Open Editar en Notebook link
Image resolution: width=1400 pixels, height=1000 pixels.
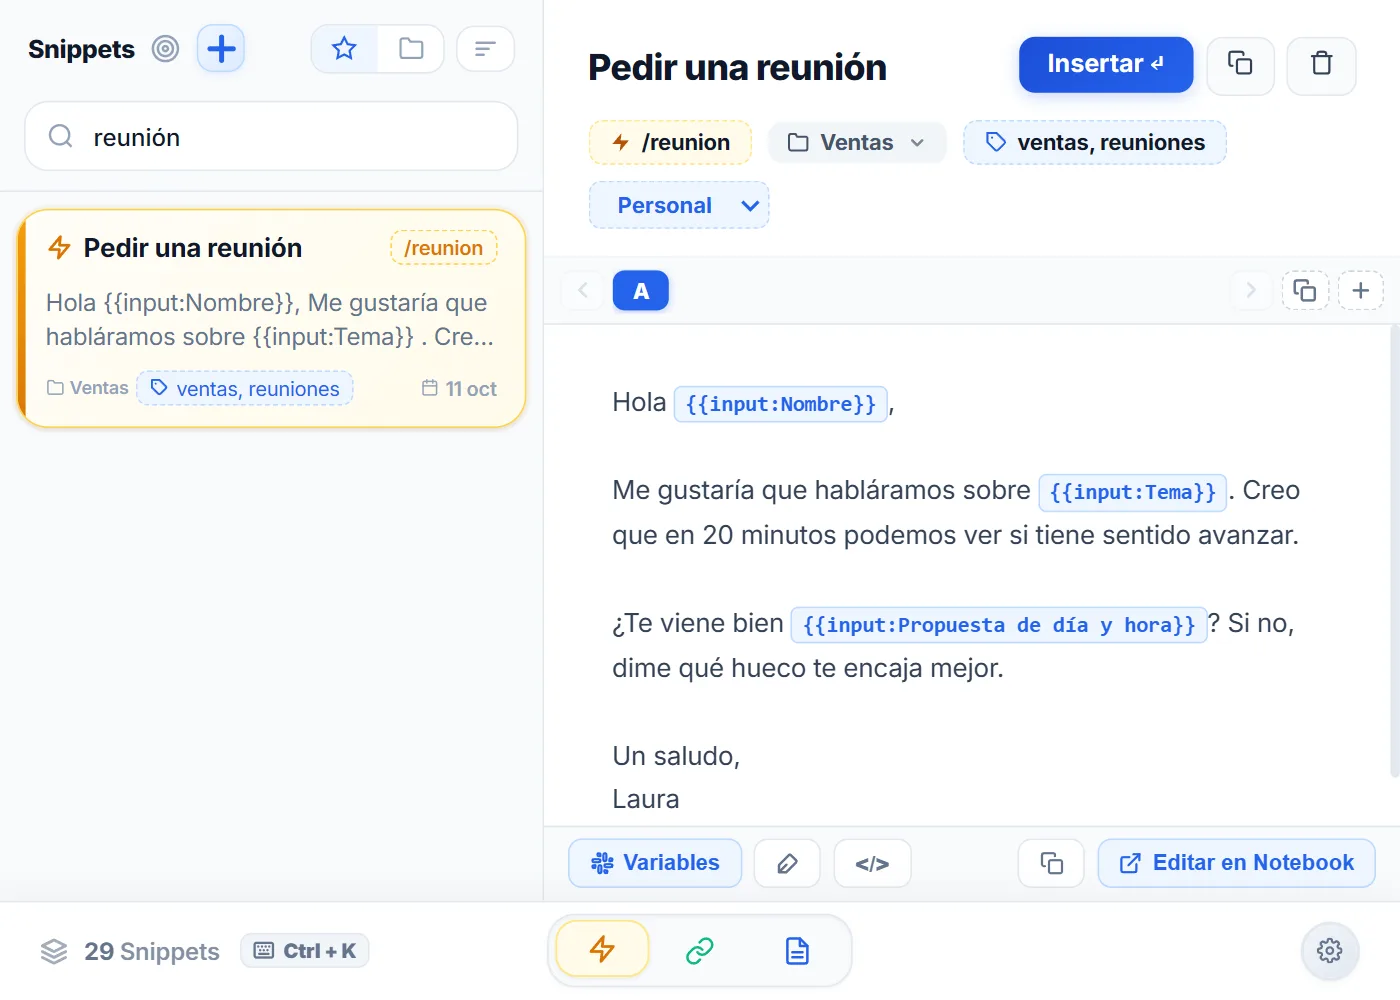tap(1237, 863)
